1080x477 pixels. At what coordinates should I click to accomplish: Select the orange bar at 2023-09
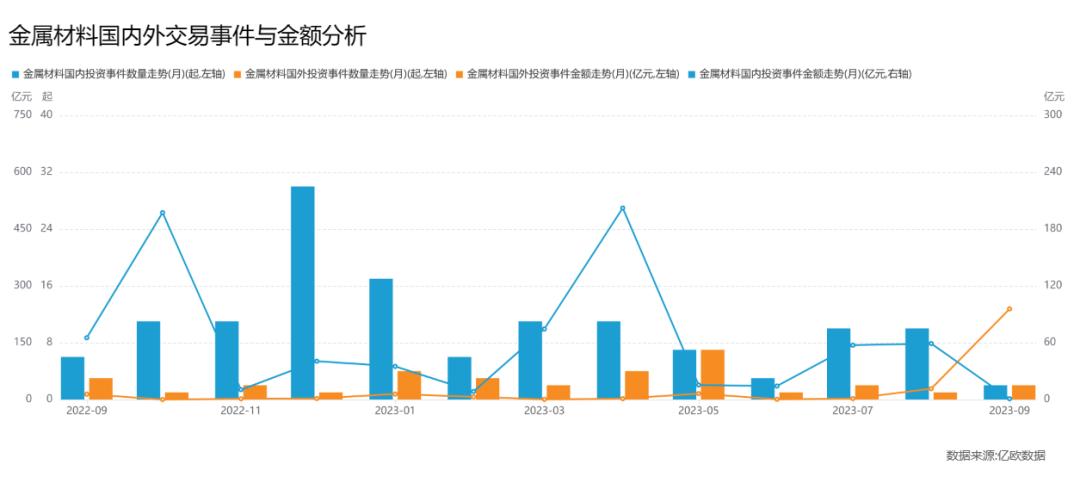coord(1023,391)
